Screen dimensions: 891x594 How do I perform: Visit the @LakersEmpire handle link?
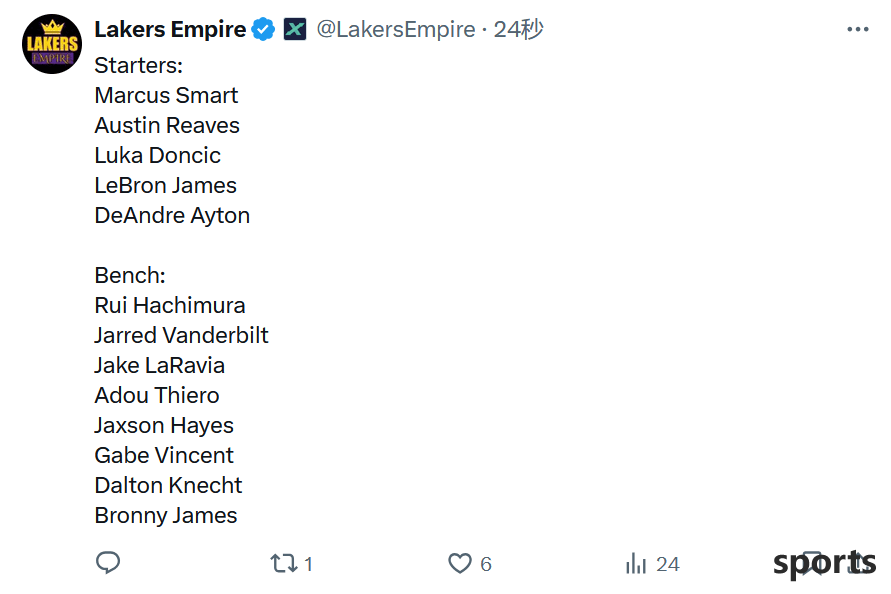pos(395,29)
